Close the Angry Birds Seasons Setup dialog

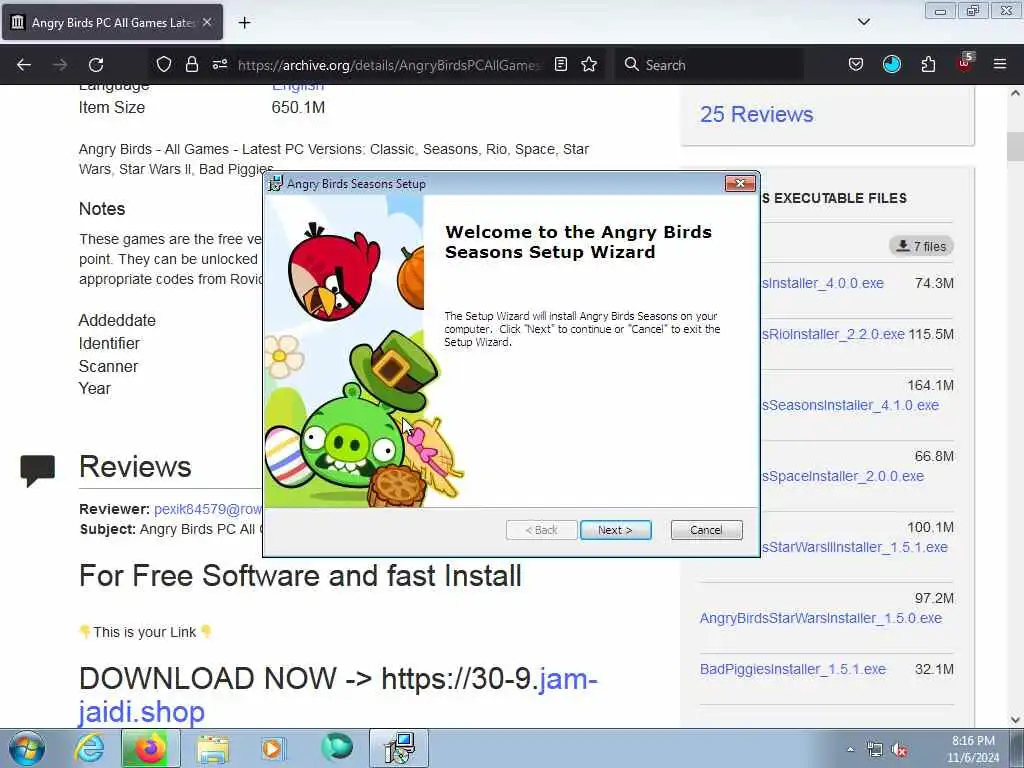[740, 184]
